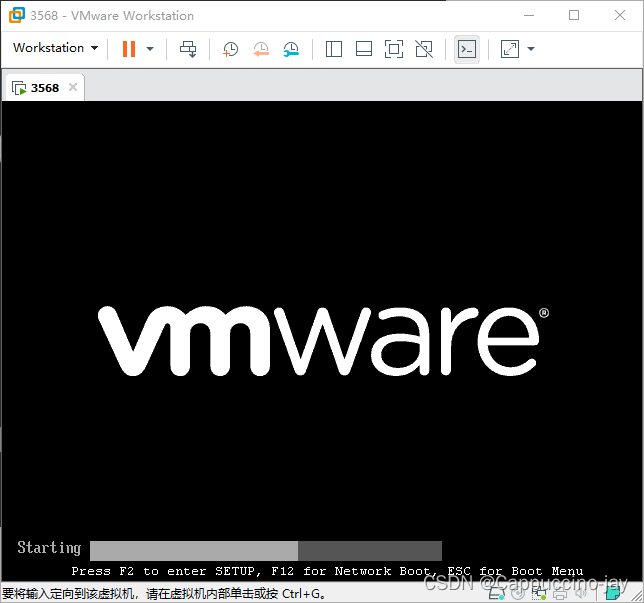Switch to Unity mode
Image resolution: width=644 pixels, height=603 pixels.
424,49
